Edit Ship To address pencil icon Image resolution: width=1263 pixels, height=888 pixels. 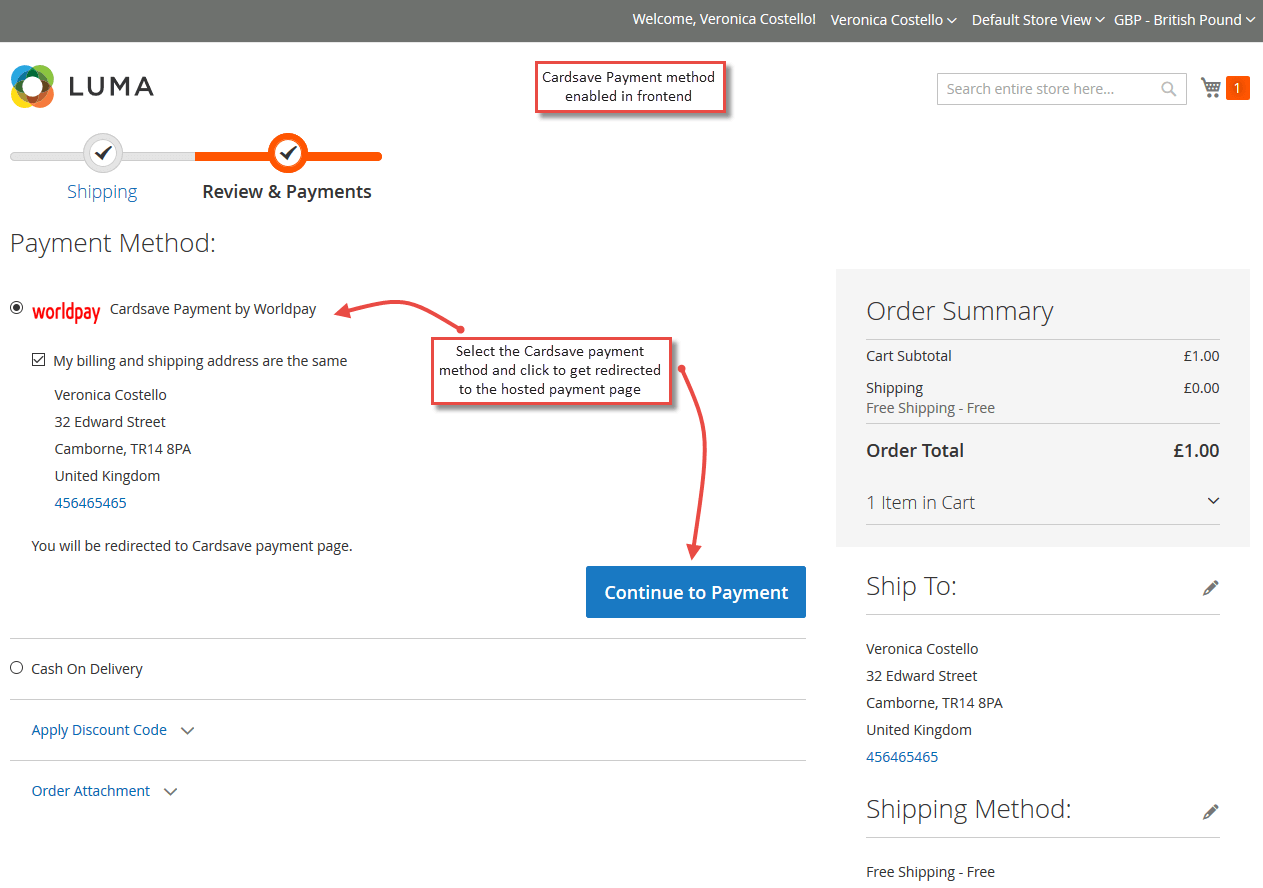click(x=1211, y=588)
